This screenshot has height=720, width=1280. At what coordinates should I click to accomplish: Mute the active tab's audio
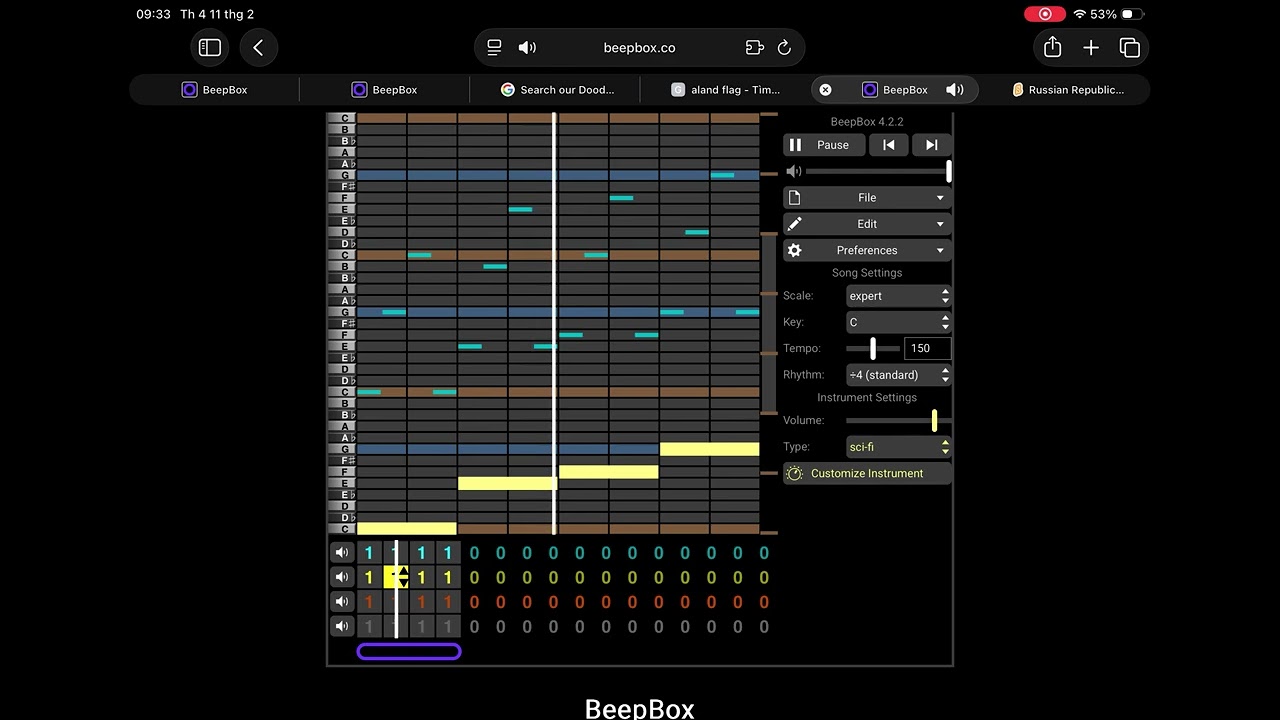point(955,90)
